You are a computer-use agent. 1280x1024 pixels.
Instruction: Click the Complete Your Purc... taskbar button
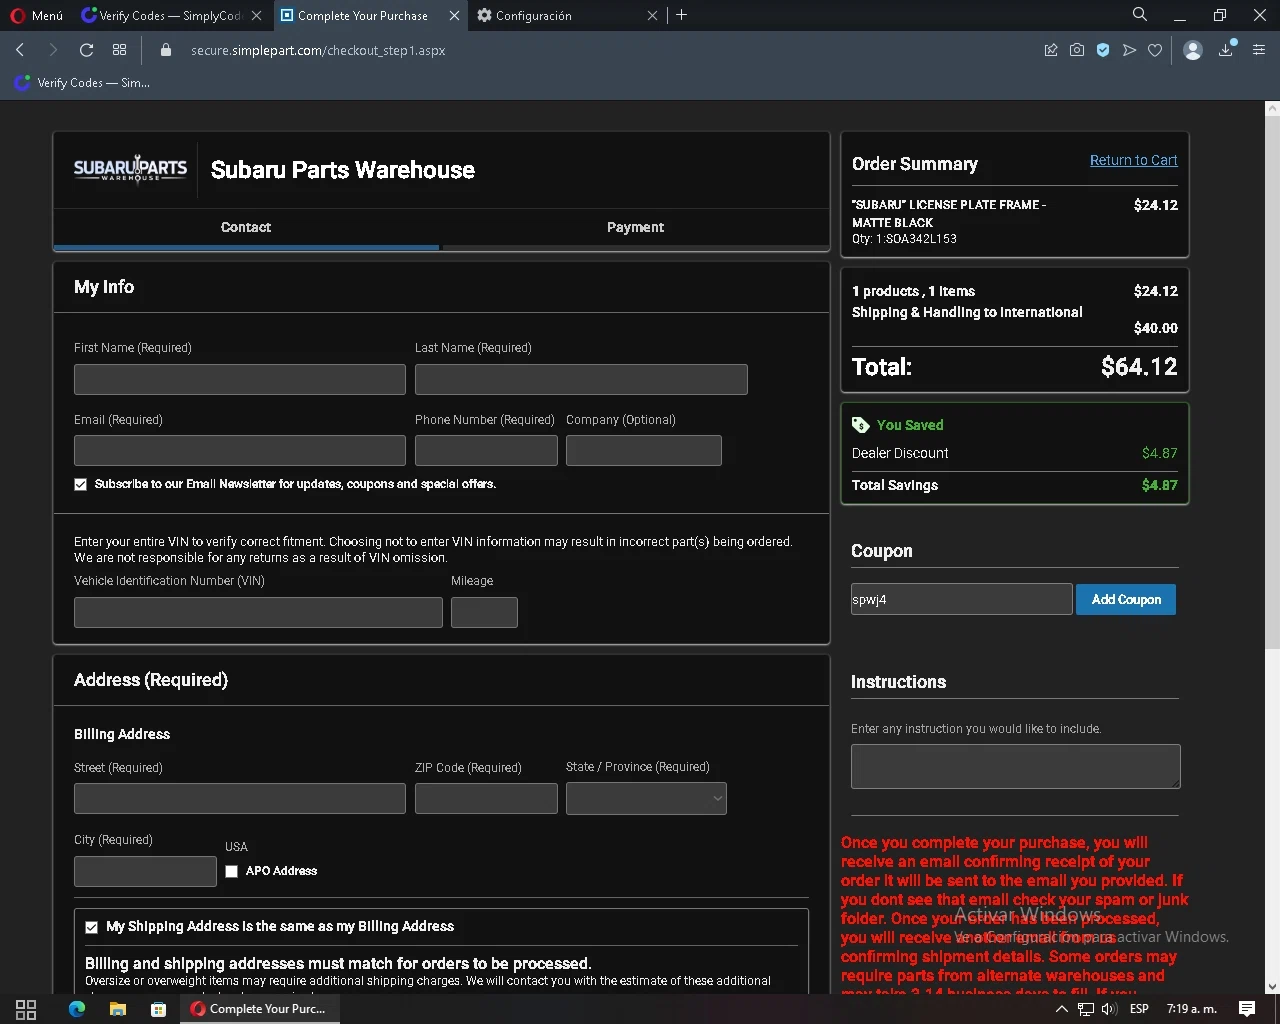(259, 1009)
